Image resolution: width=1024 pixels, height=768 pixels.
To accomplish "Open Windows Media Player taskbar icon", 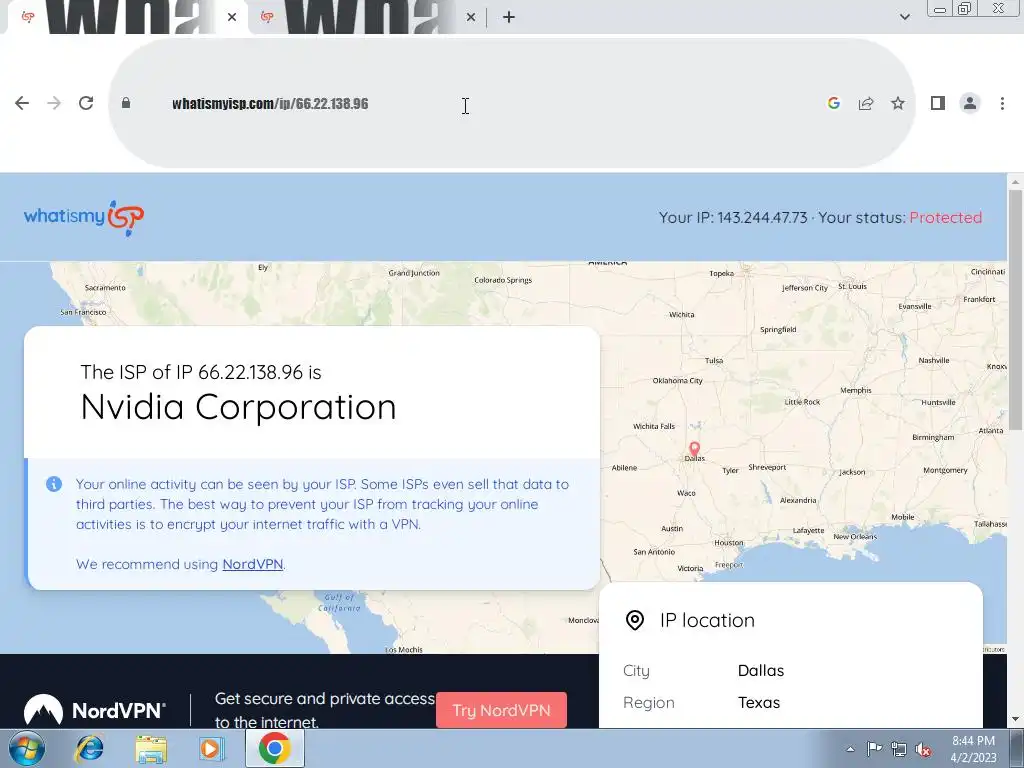I will (x=212, y=748).
